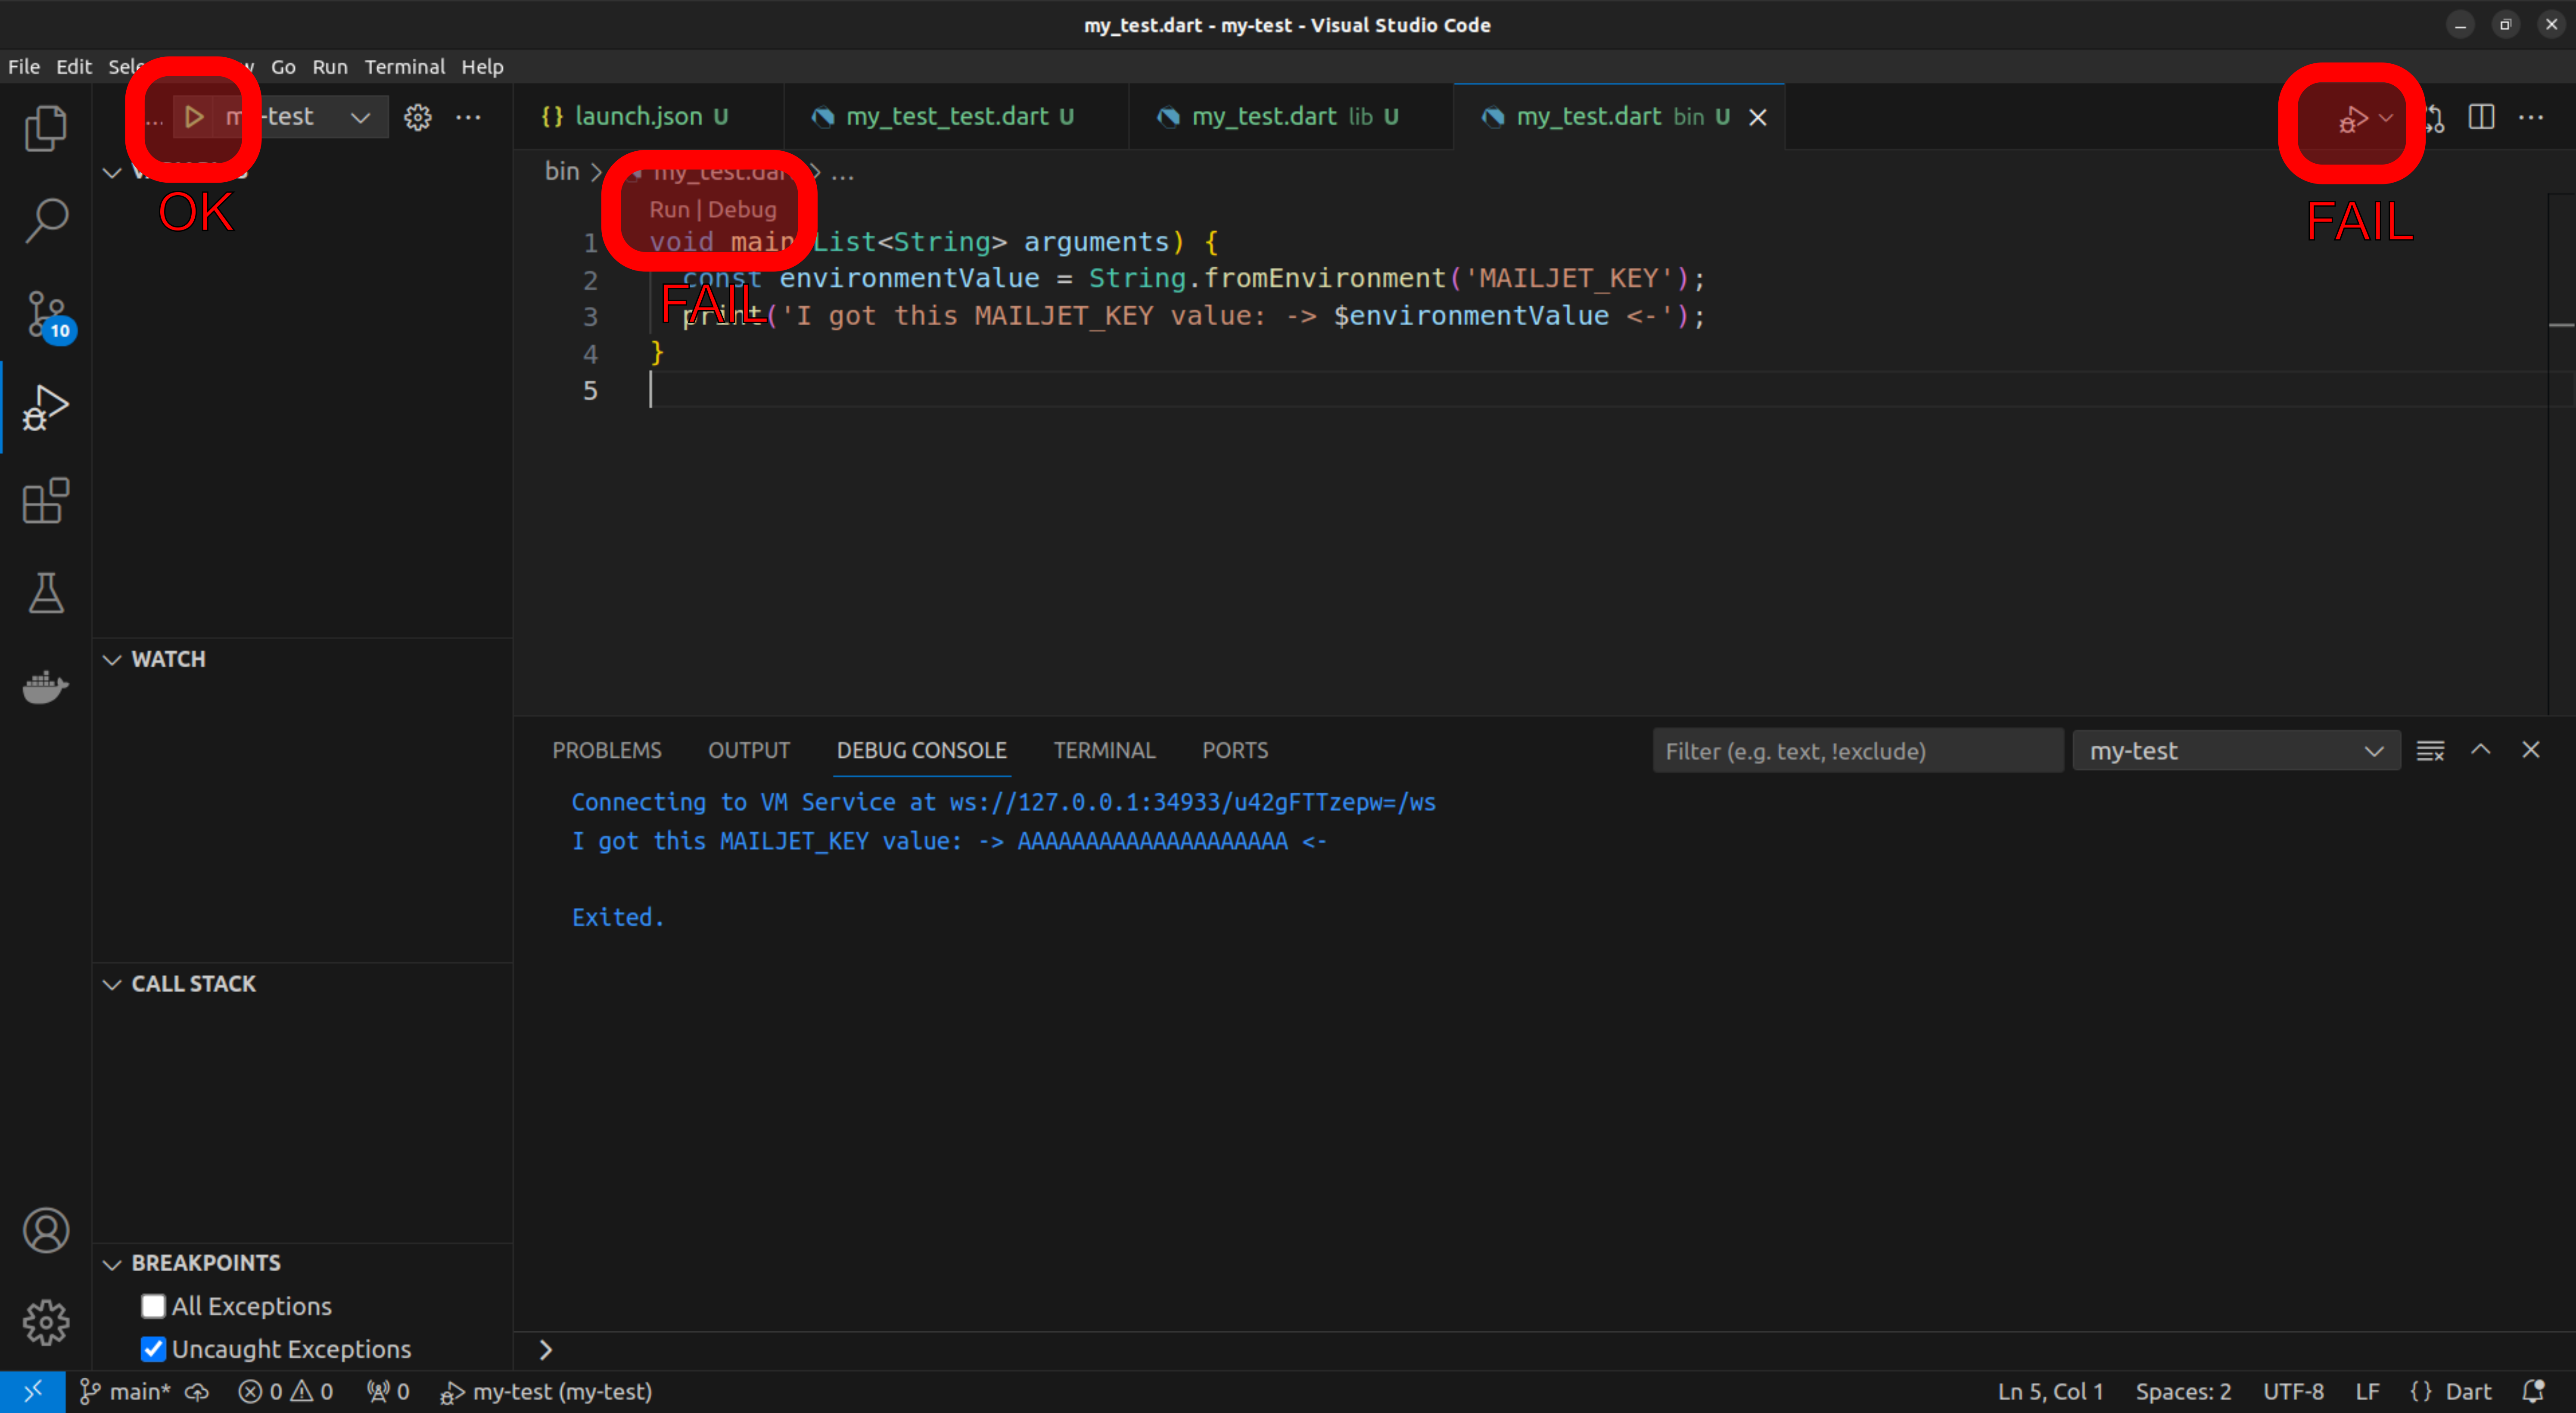This screenshot has height=1413, width=2576.
Task: Switch to the TERMINAL panel tab
Action: (x=1104, y=750)
